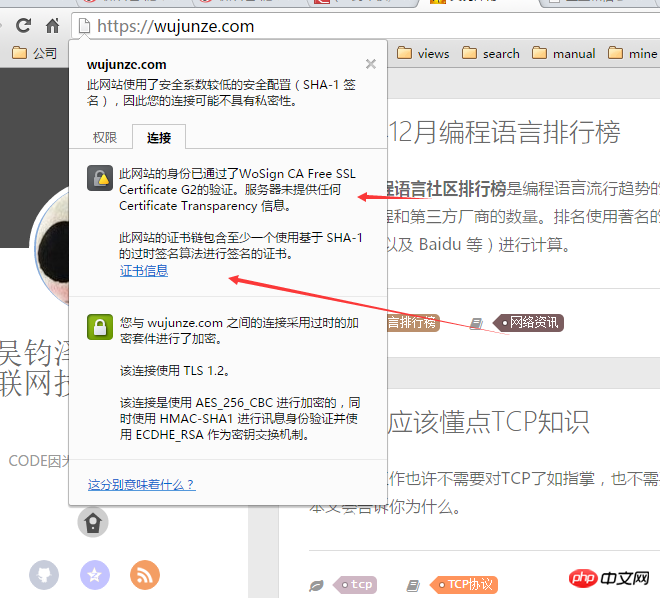Open the orange RSS feed icon
The height and width of the screenshot is (598, 660).
pos(145,575)
